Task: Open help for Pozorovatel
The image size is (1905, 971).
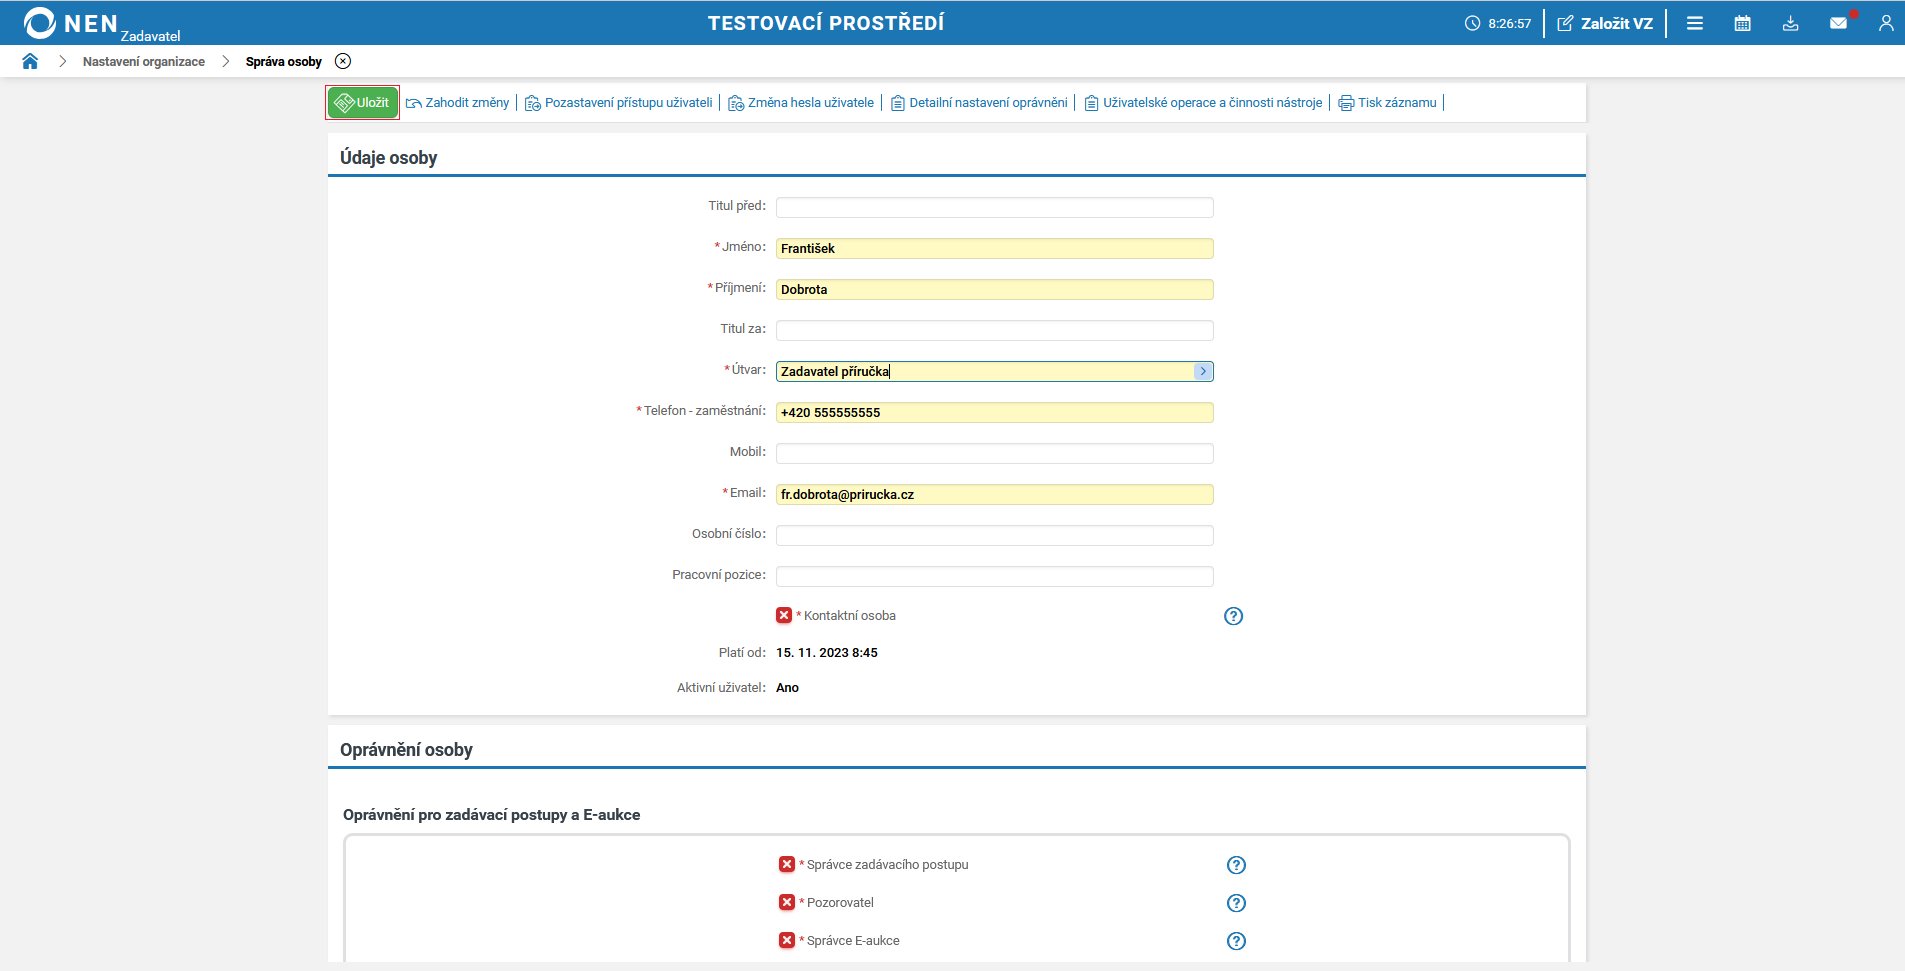Action: tap(1236, 903)
